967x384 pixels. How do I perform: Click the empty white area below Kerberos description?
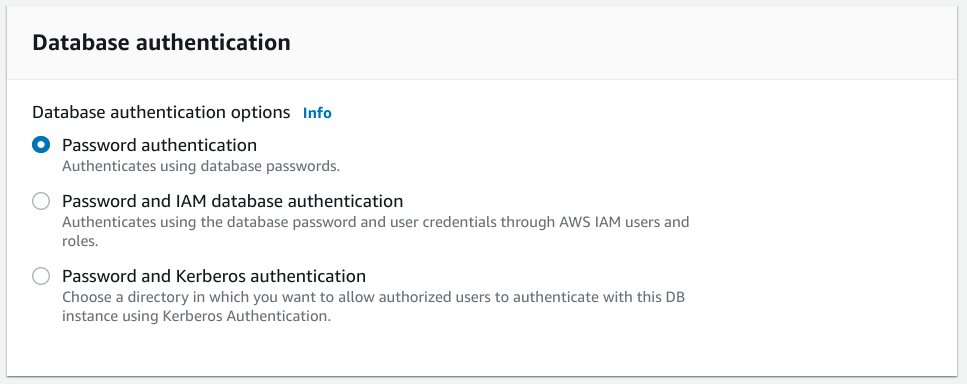point(482,350)
